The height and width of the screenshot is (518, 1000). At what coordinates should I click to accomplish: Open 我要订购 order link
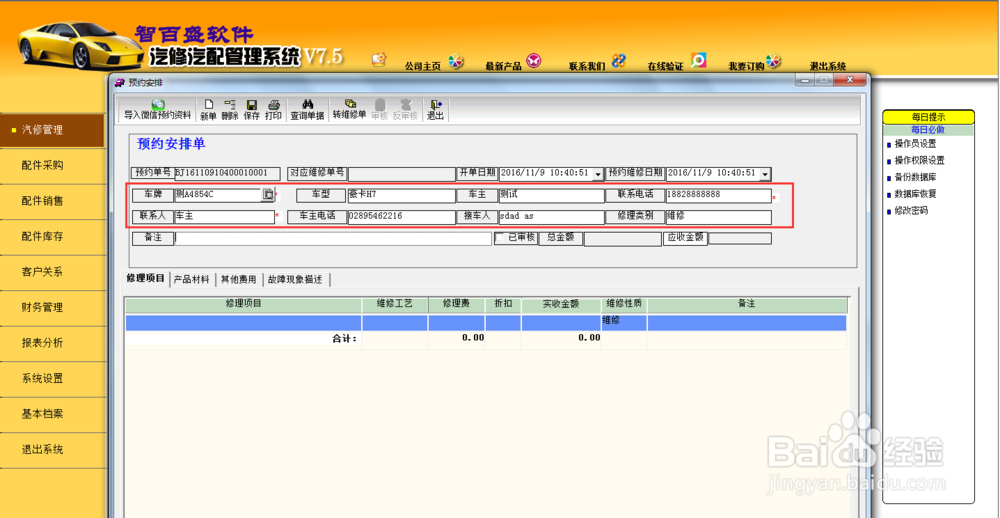(746, 66)
